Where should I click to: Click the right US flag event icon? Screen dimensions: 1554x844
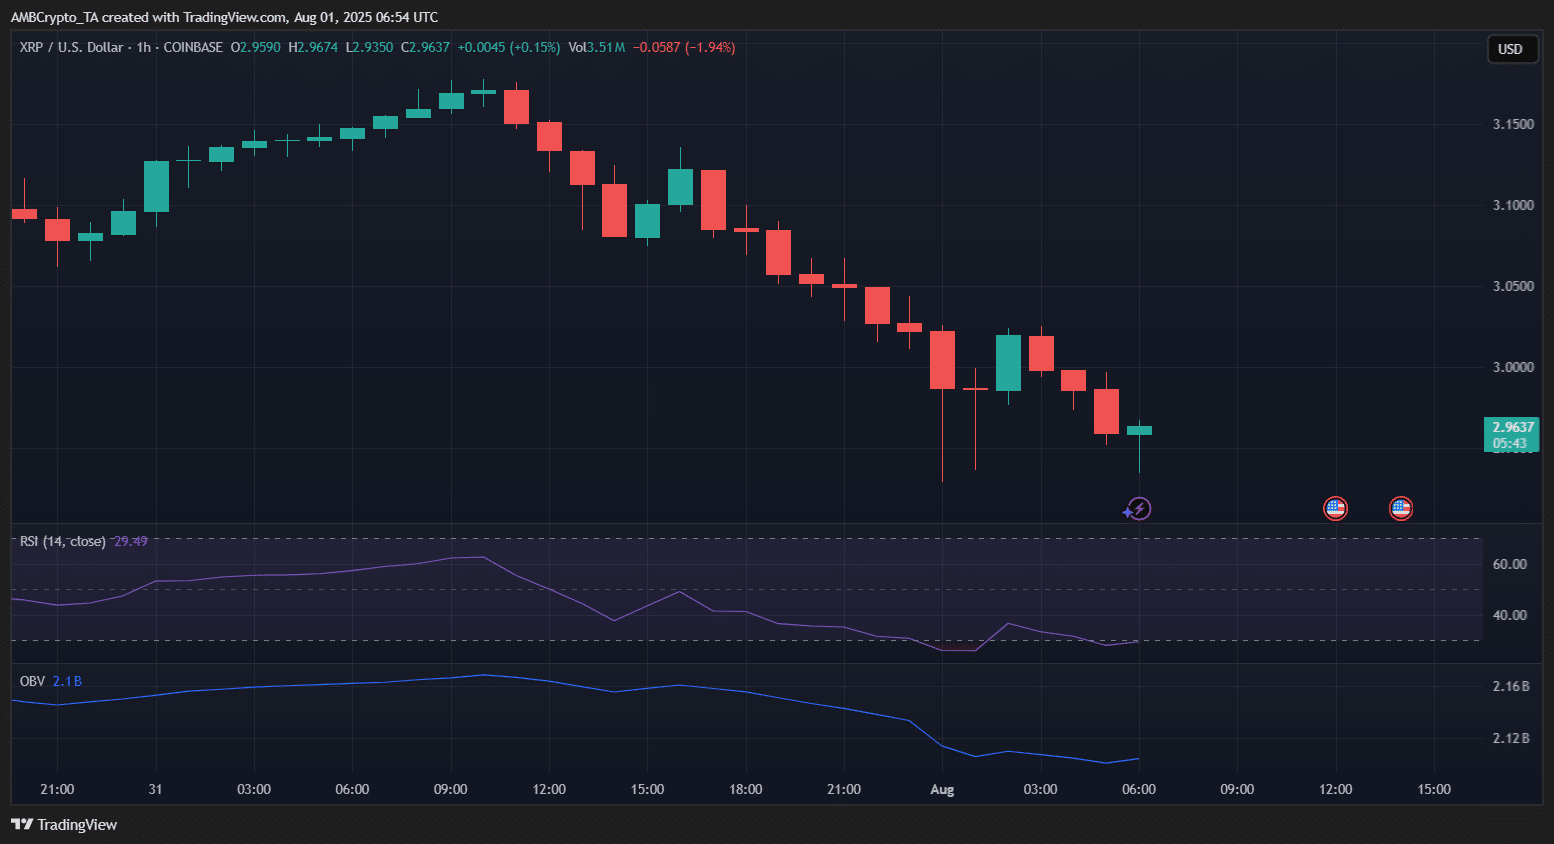(x=1401, y=509)
